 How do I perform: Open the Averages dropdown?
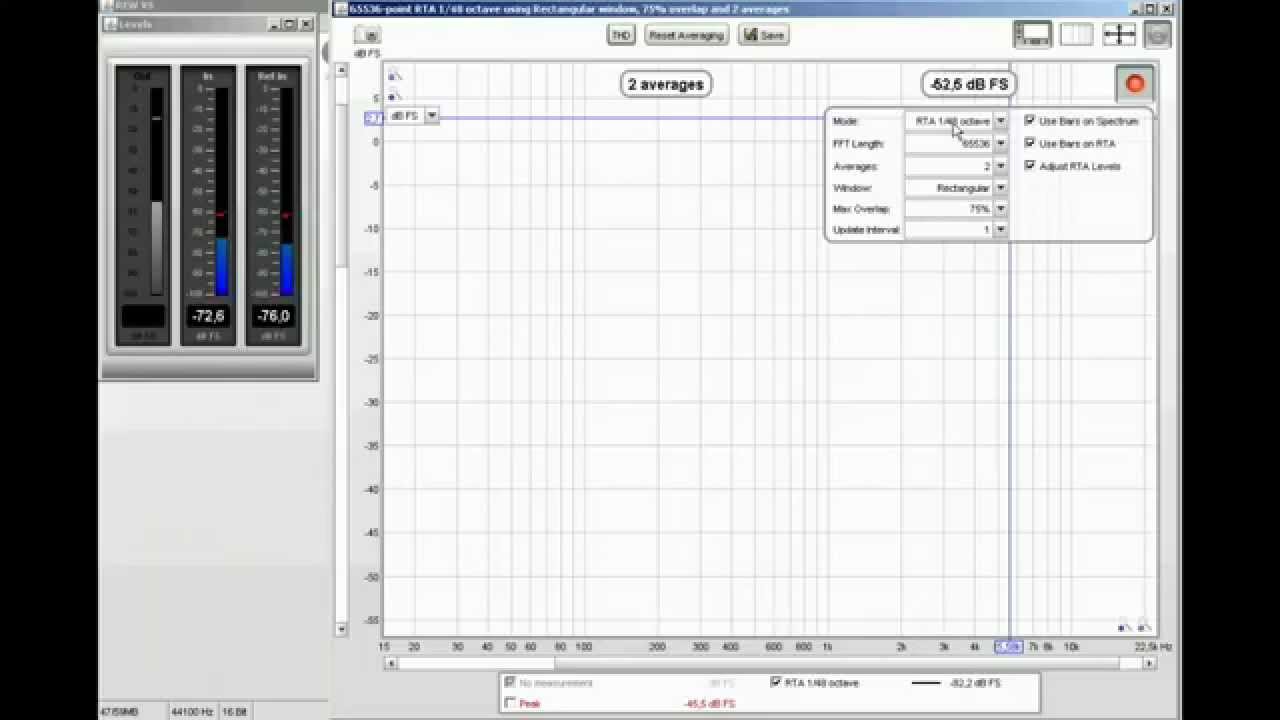point(1000,166)
